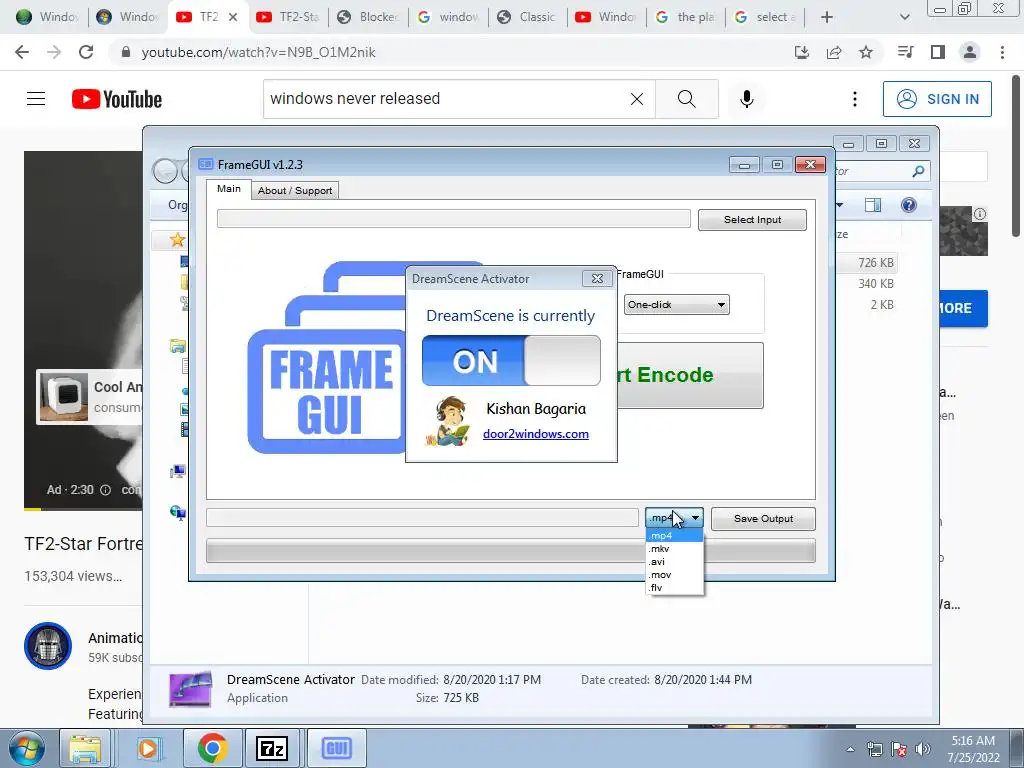Click the install/download icon in address bar
Screen dimensions: 1024x768
[x=802, y=52]
